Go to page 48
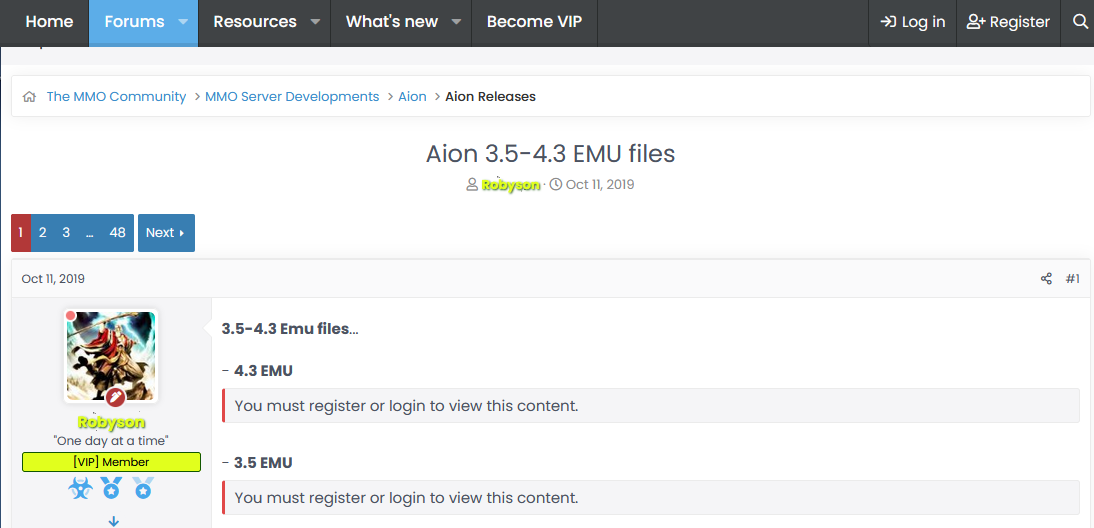The width and height of the screenshot is (1094, 528). (117, 233)
